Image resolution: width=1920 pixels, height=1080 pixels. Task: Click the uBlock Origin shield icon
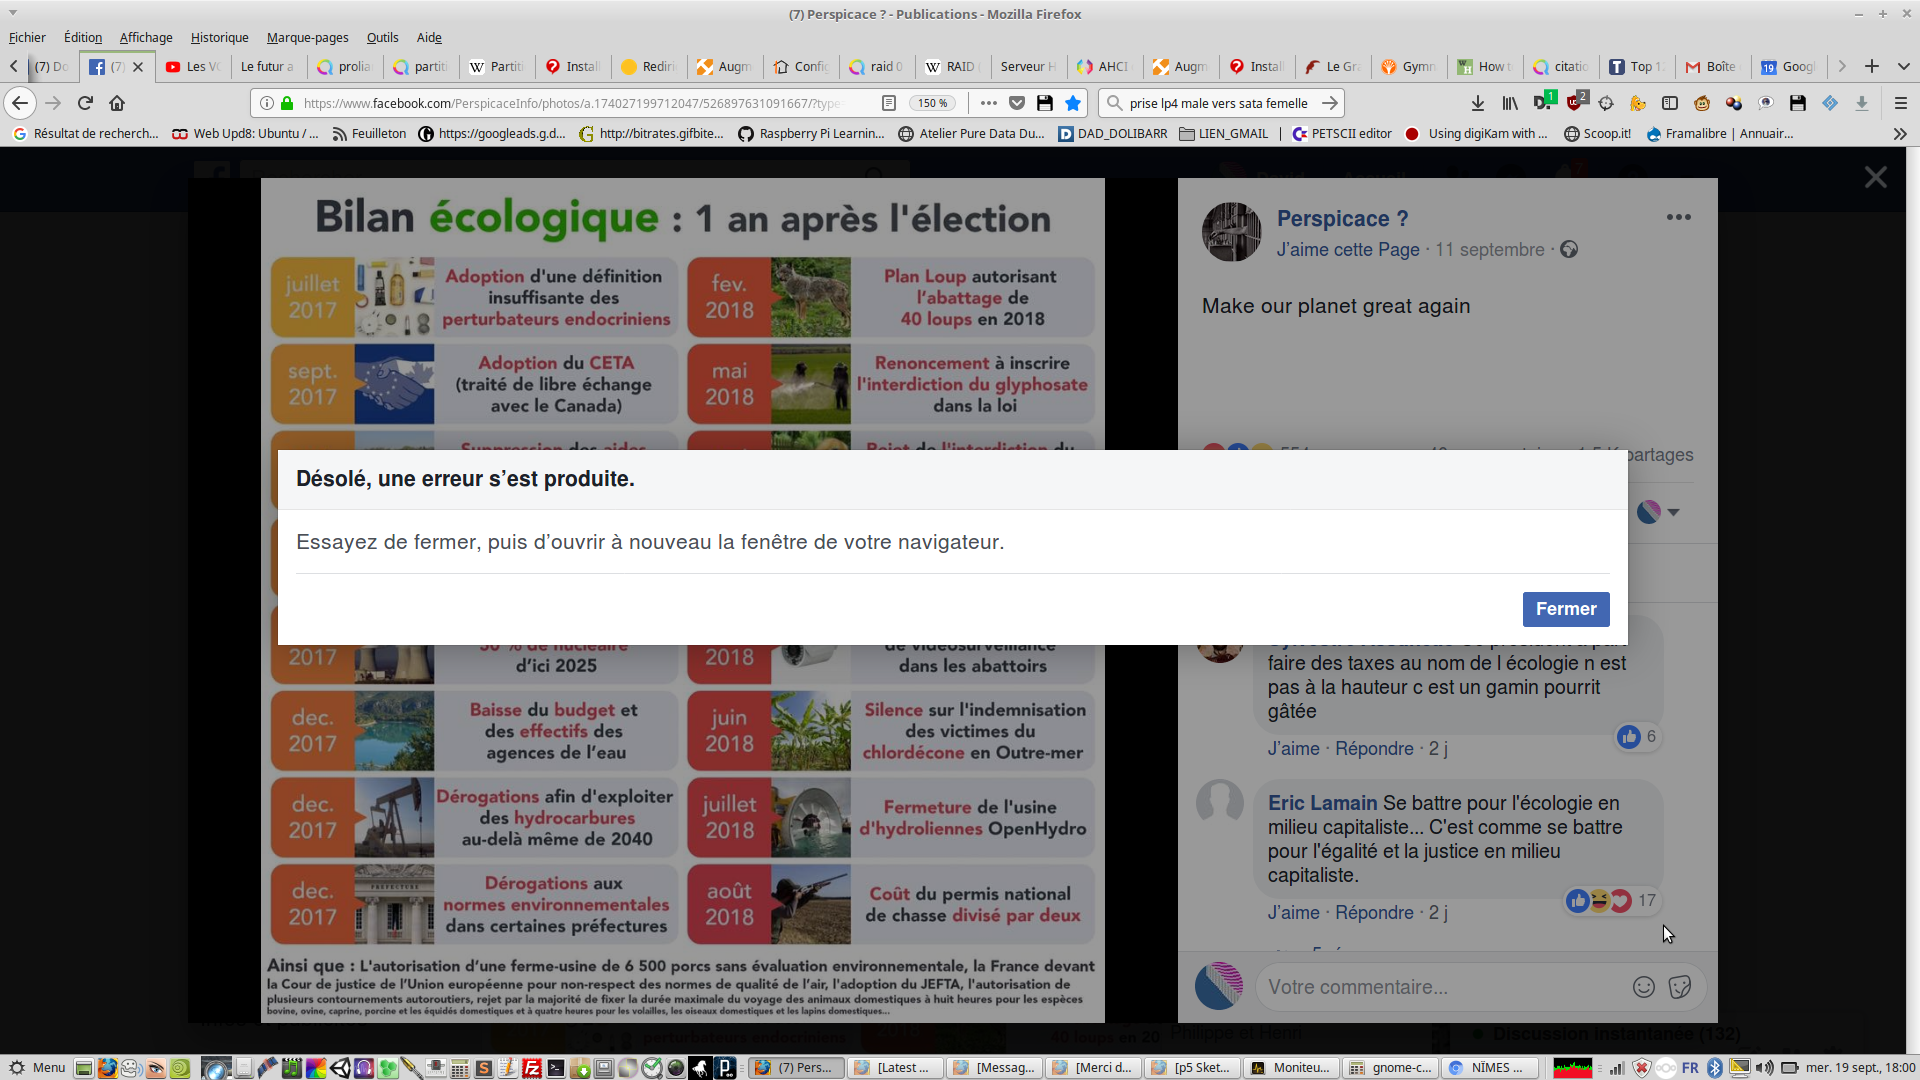point(1575,103)
